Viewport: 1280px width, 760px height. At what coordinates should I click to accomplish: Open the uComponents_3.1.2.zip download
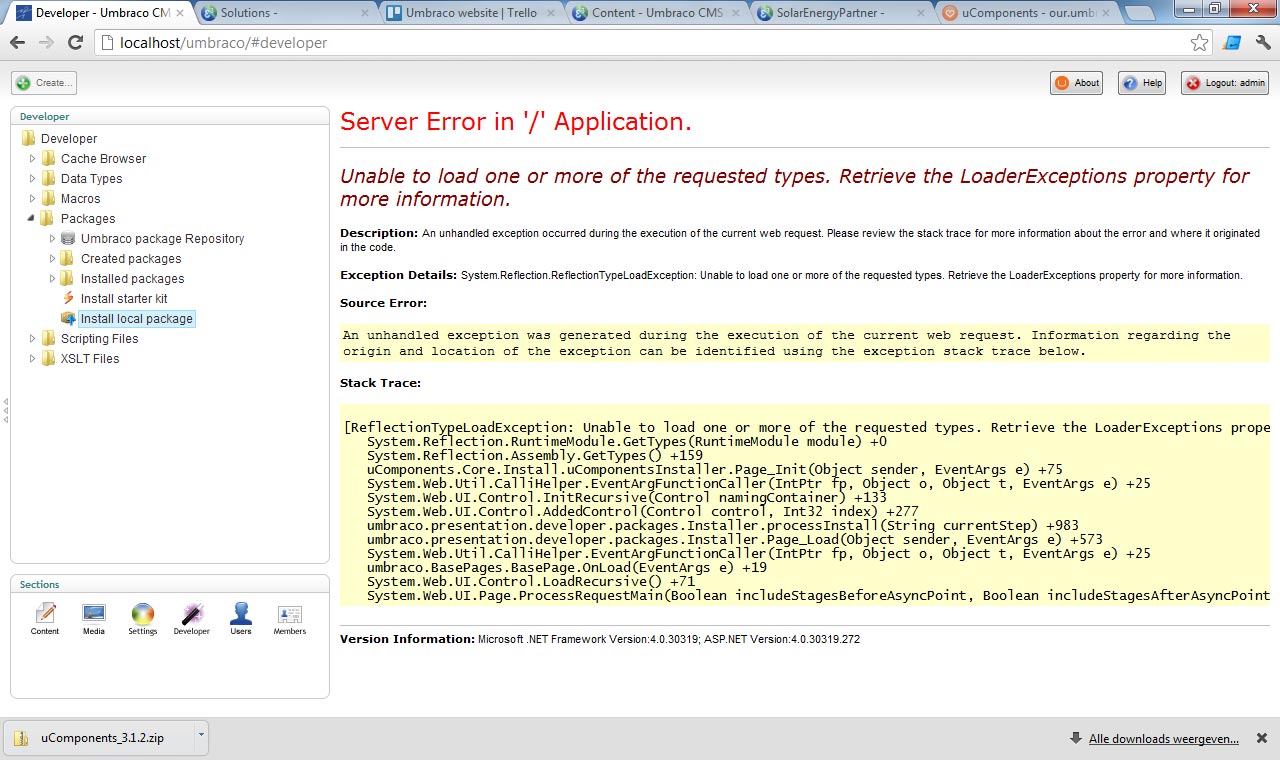click(101, 738)
